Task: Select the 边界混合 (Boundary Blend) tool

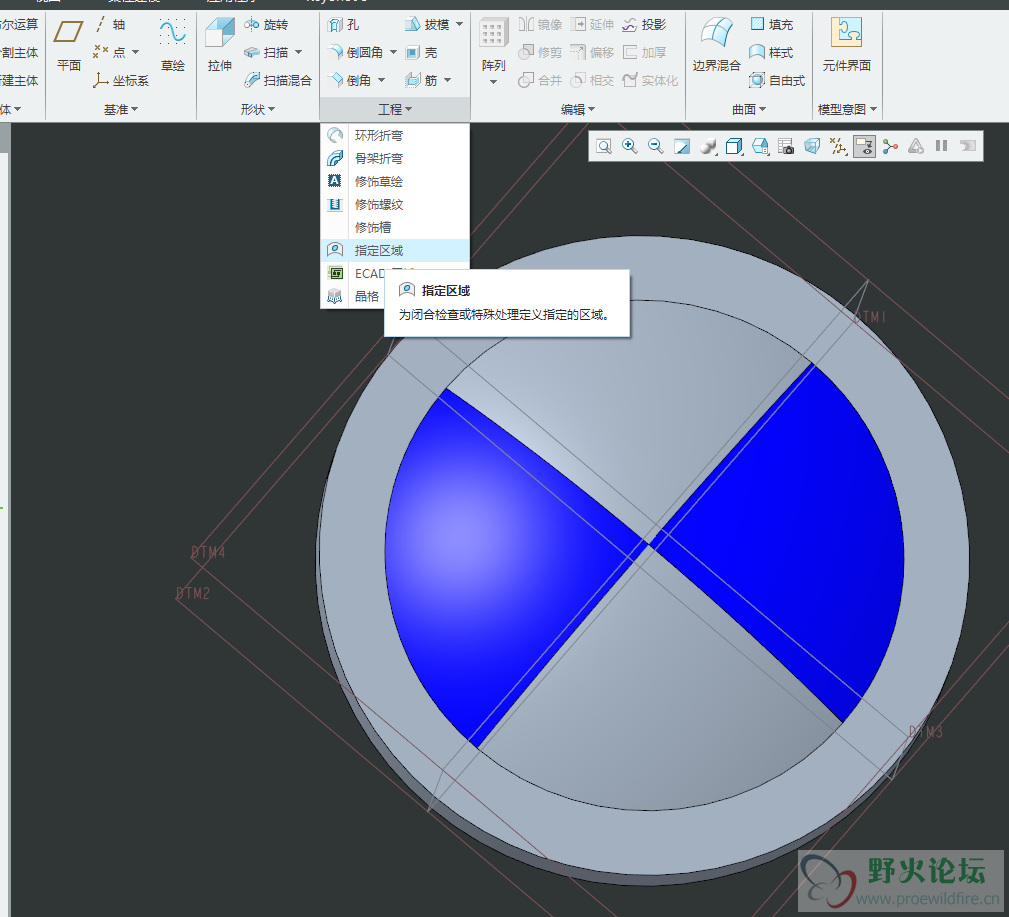Action: pyautogui.click(x=716, y=45)
